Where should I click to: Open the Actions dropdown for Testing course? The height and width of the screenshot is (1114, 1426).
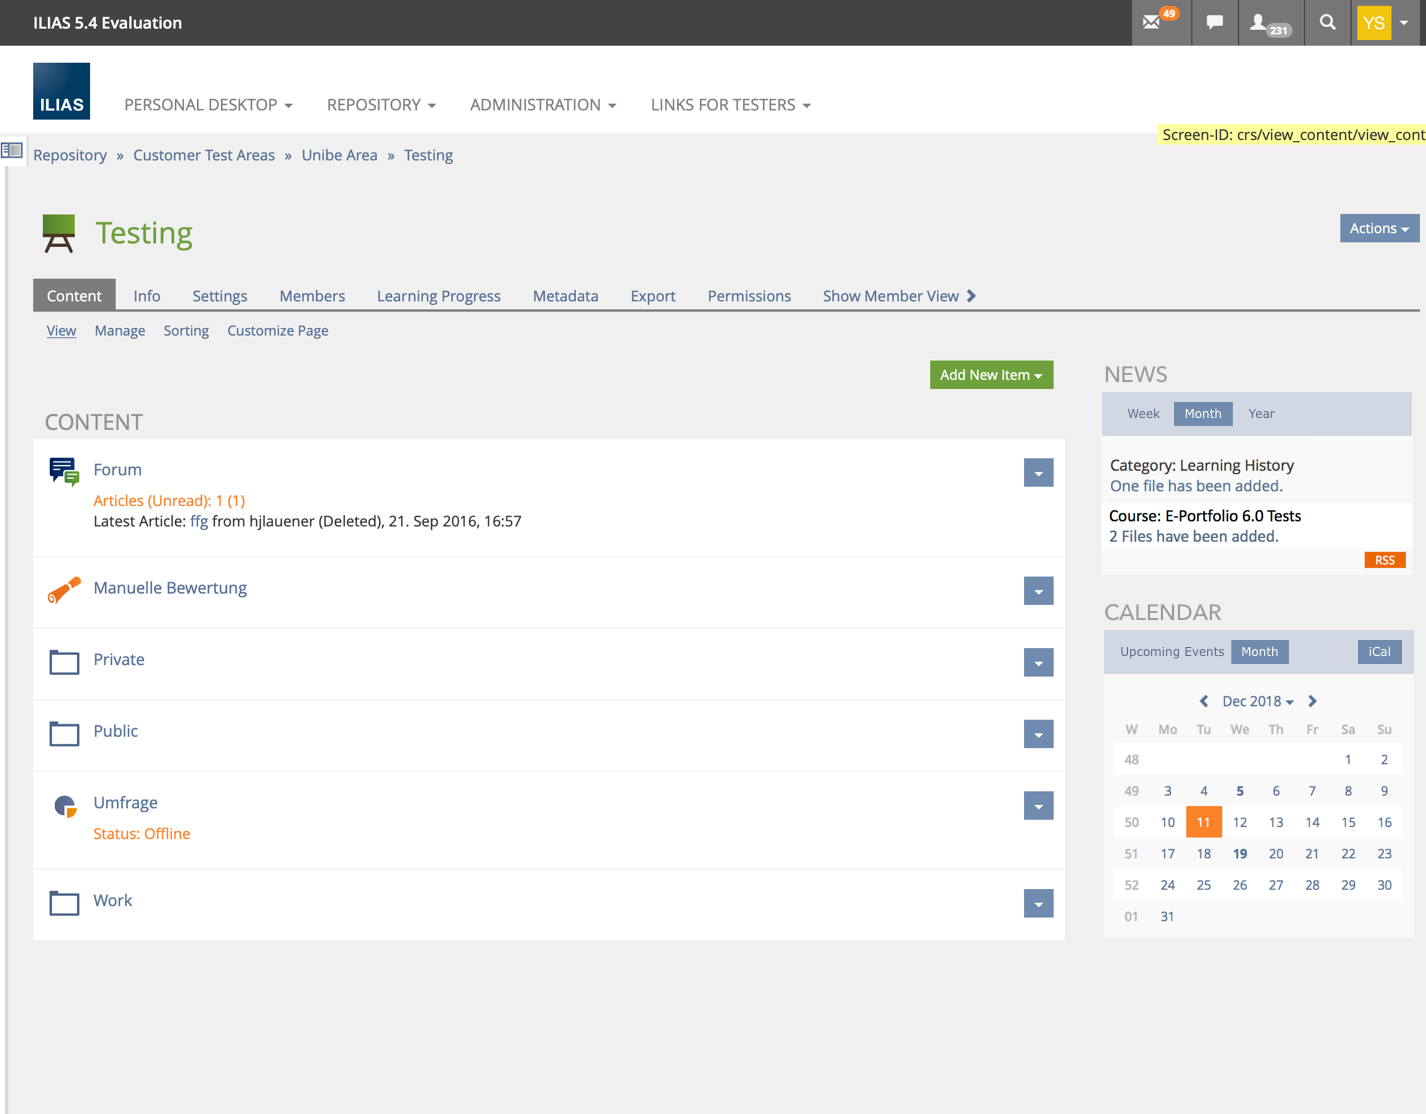coord(1378,228)
